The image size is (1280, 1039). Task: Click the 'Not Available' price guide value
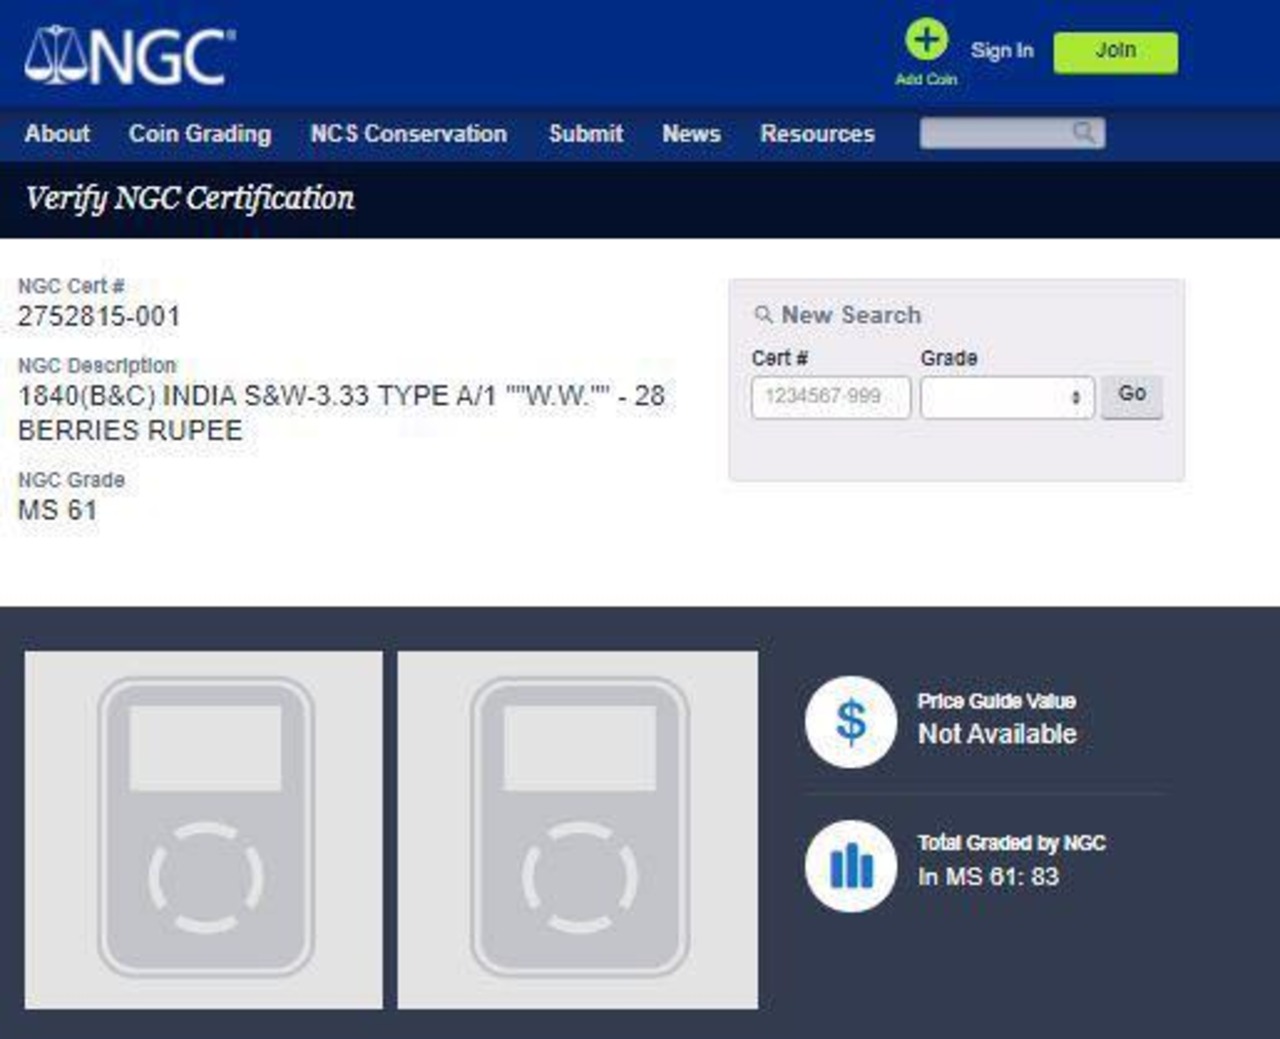click(997, 734)
